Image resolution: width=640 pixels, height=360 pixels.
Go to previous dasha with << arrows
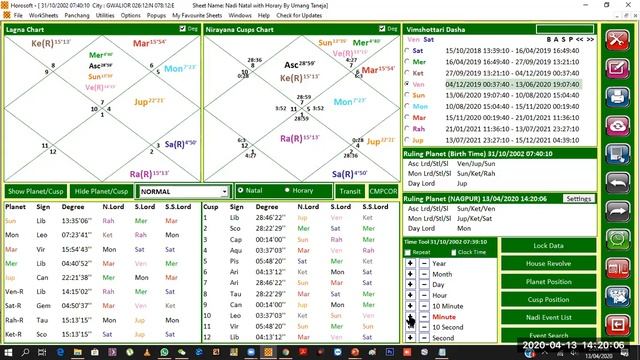[580, 40]
